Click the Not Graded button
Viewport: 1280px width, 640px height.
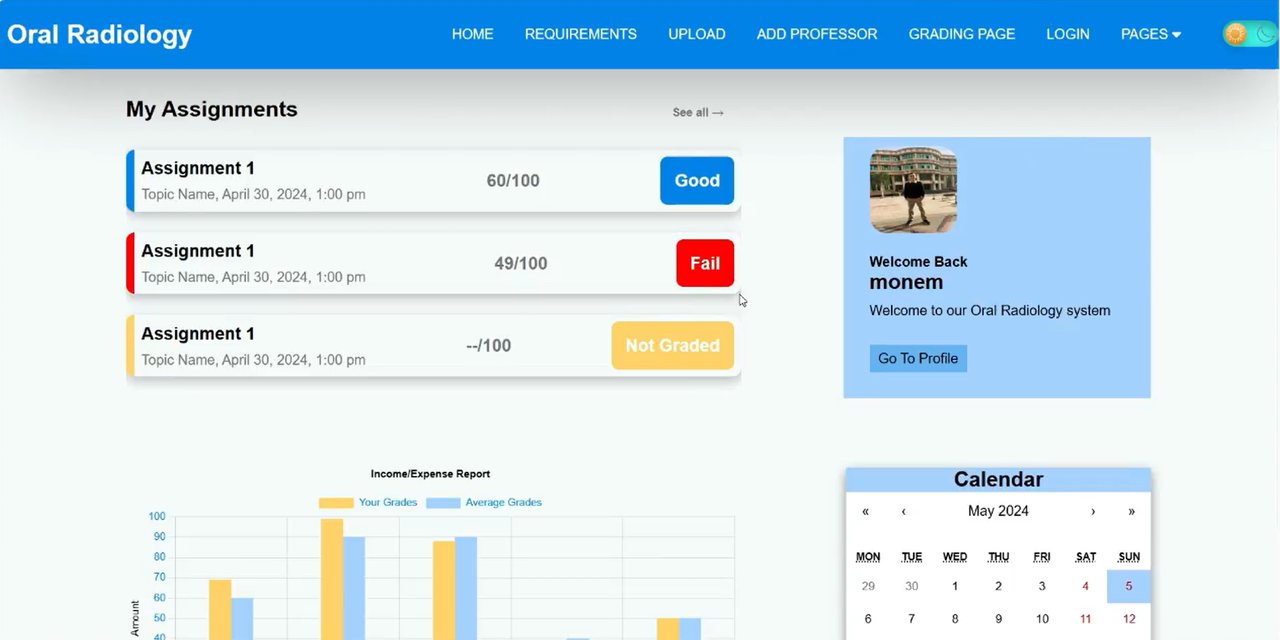pos(673,345)
